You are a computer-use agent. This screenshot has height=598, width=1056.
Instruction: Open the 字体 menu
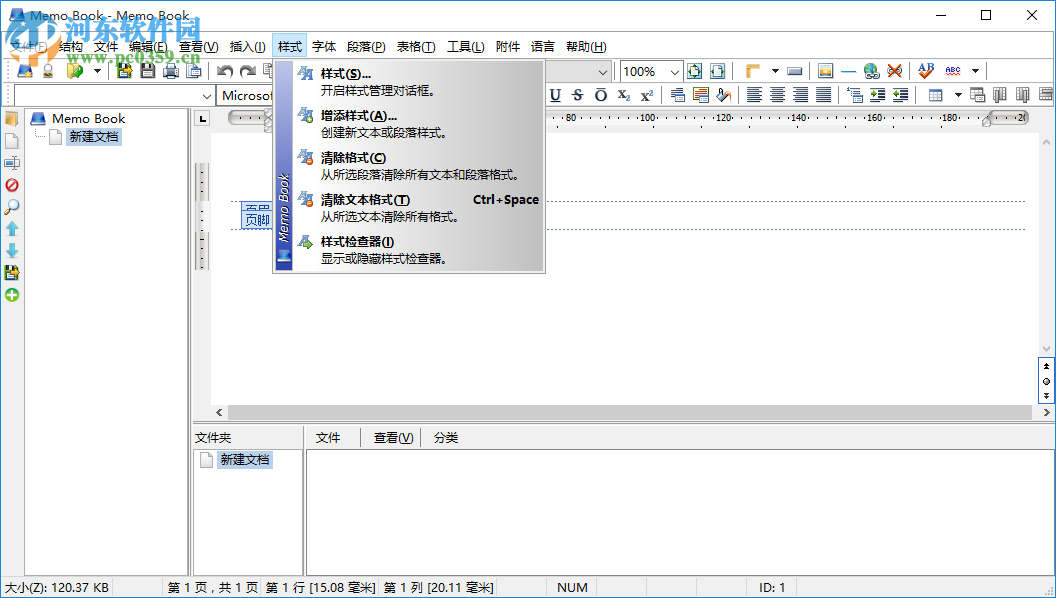(324, 46)
